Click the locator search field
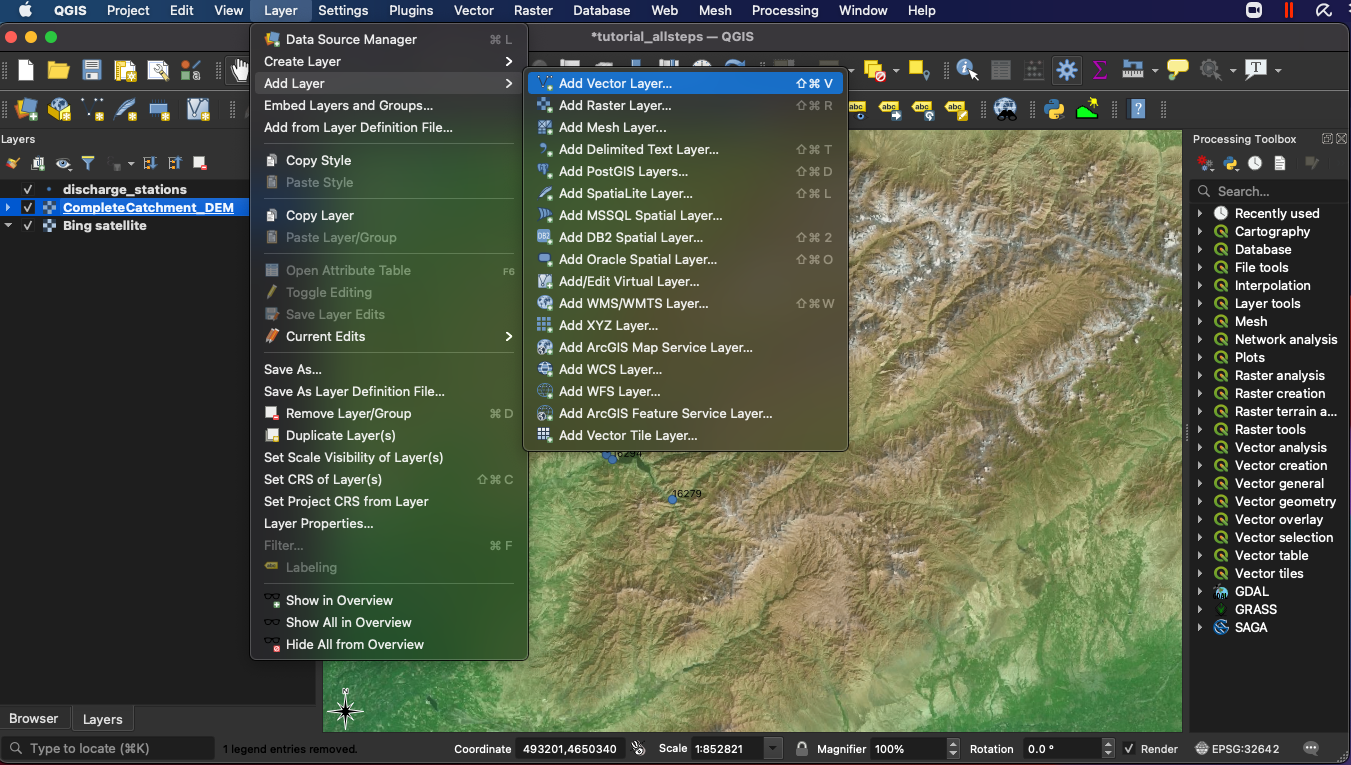The image size is (1351, 765). click(108, 748)
